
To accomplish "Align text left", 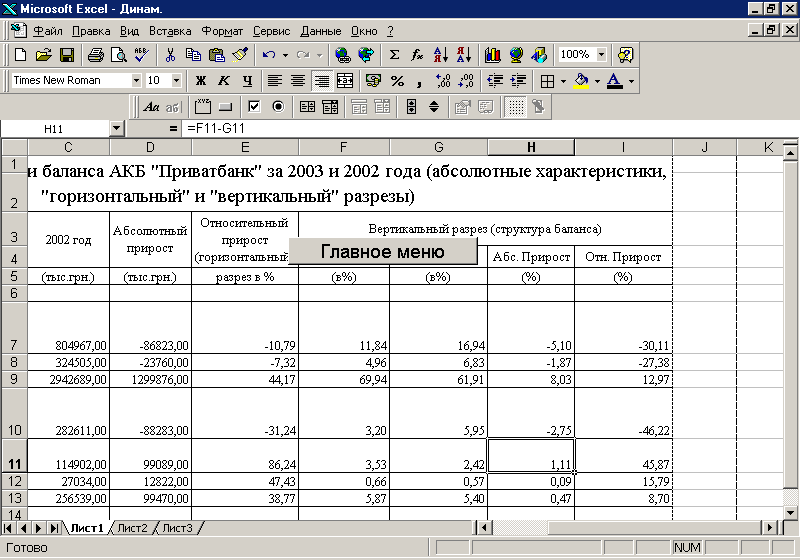I will 275,81.
